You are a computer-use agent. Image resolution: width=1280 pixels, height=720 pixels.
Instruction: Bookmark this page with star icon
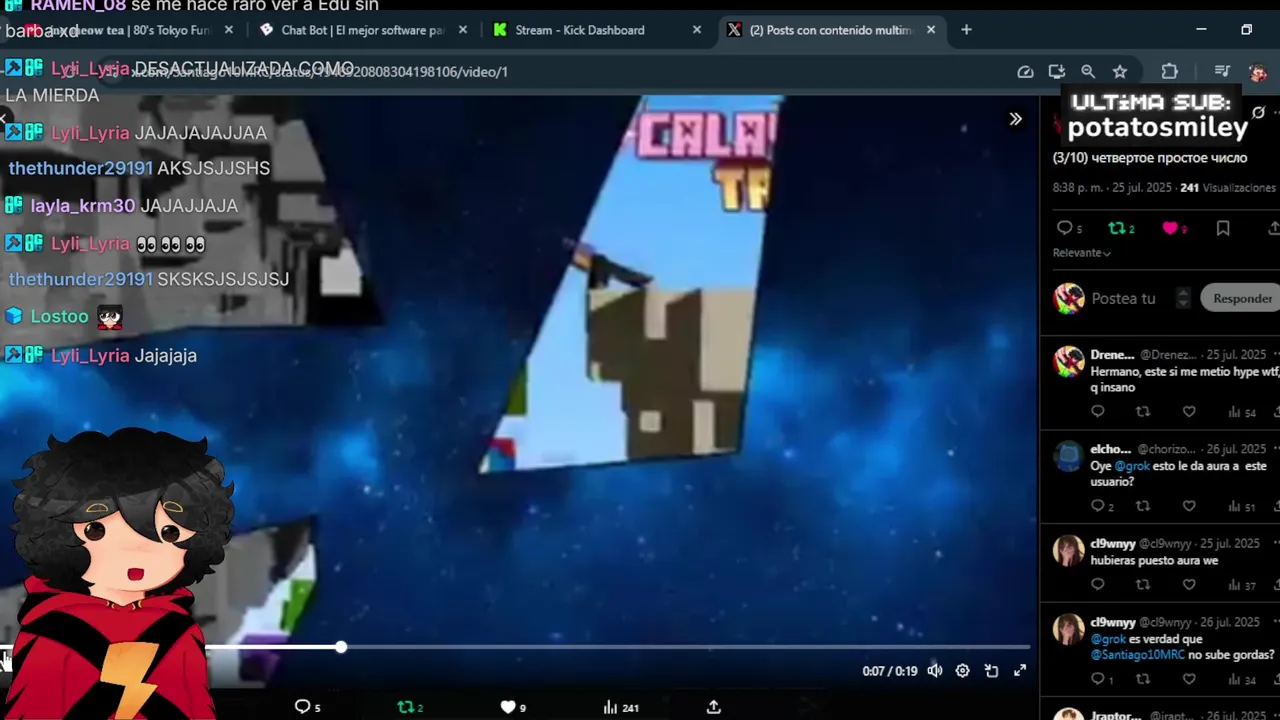point(1120,71)
